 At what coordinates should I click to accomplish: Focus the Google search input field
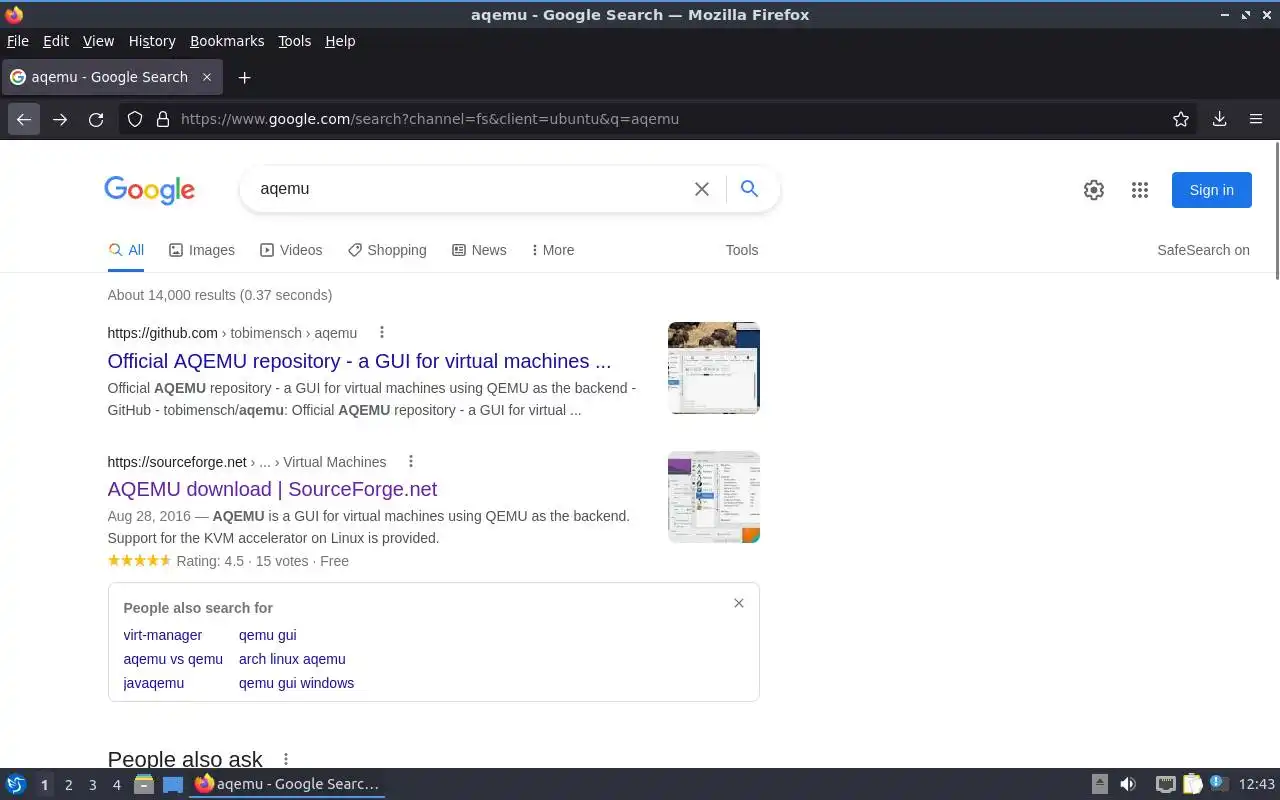[470, 189]
